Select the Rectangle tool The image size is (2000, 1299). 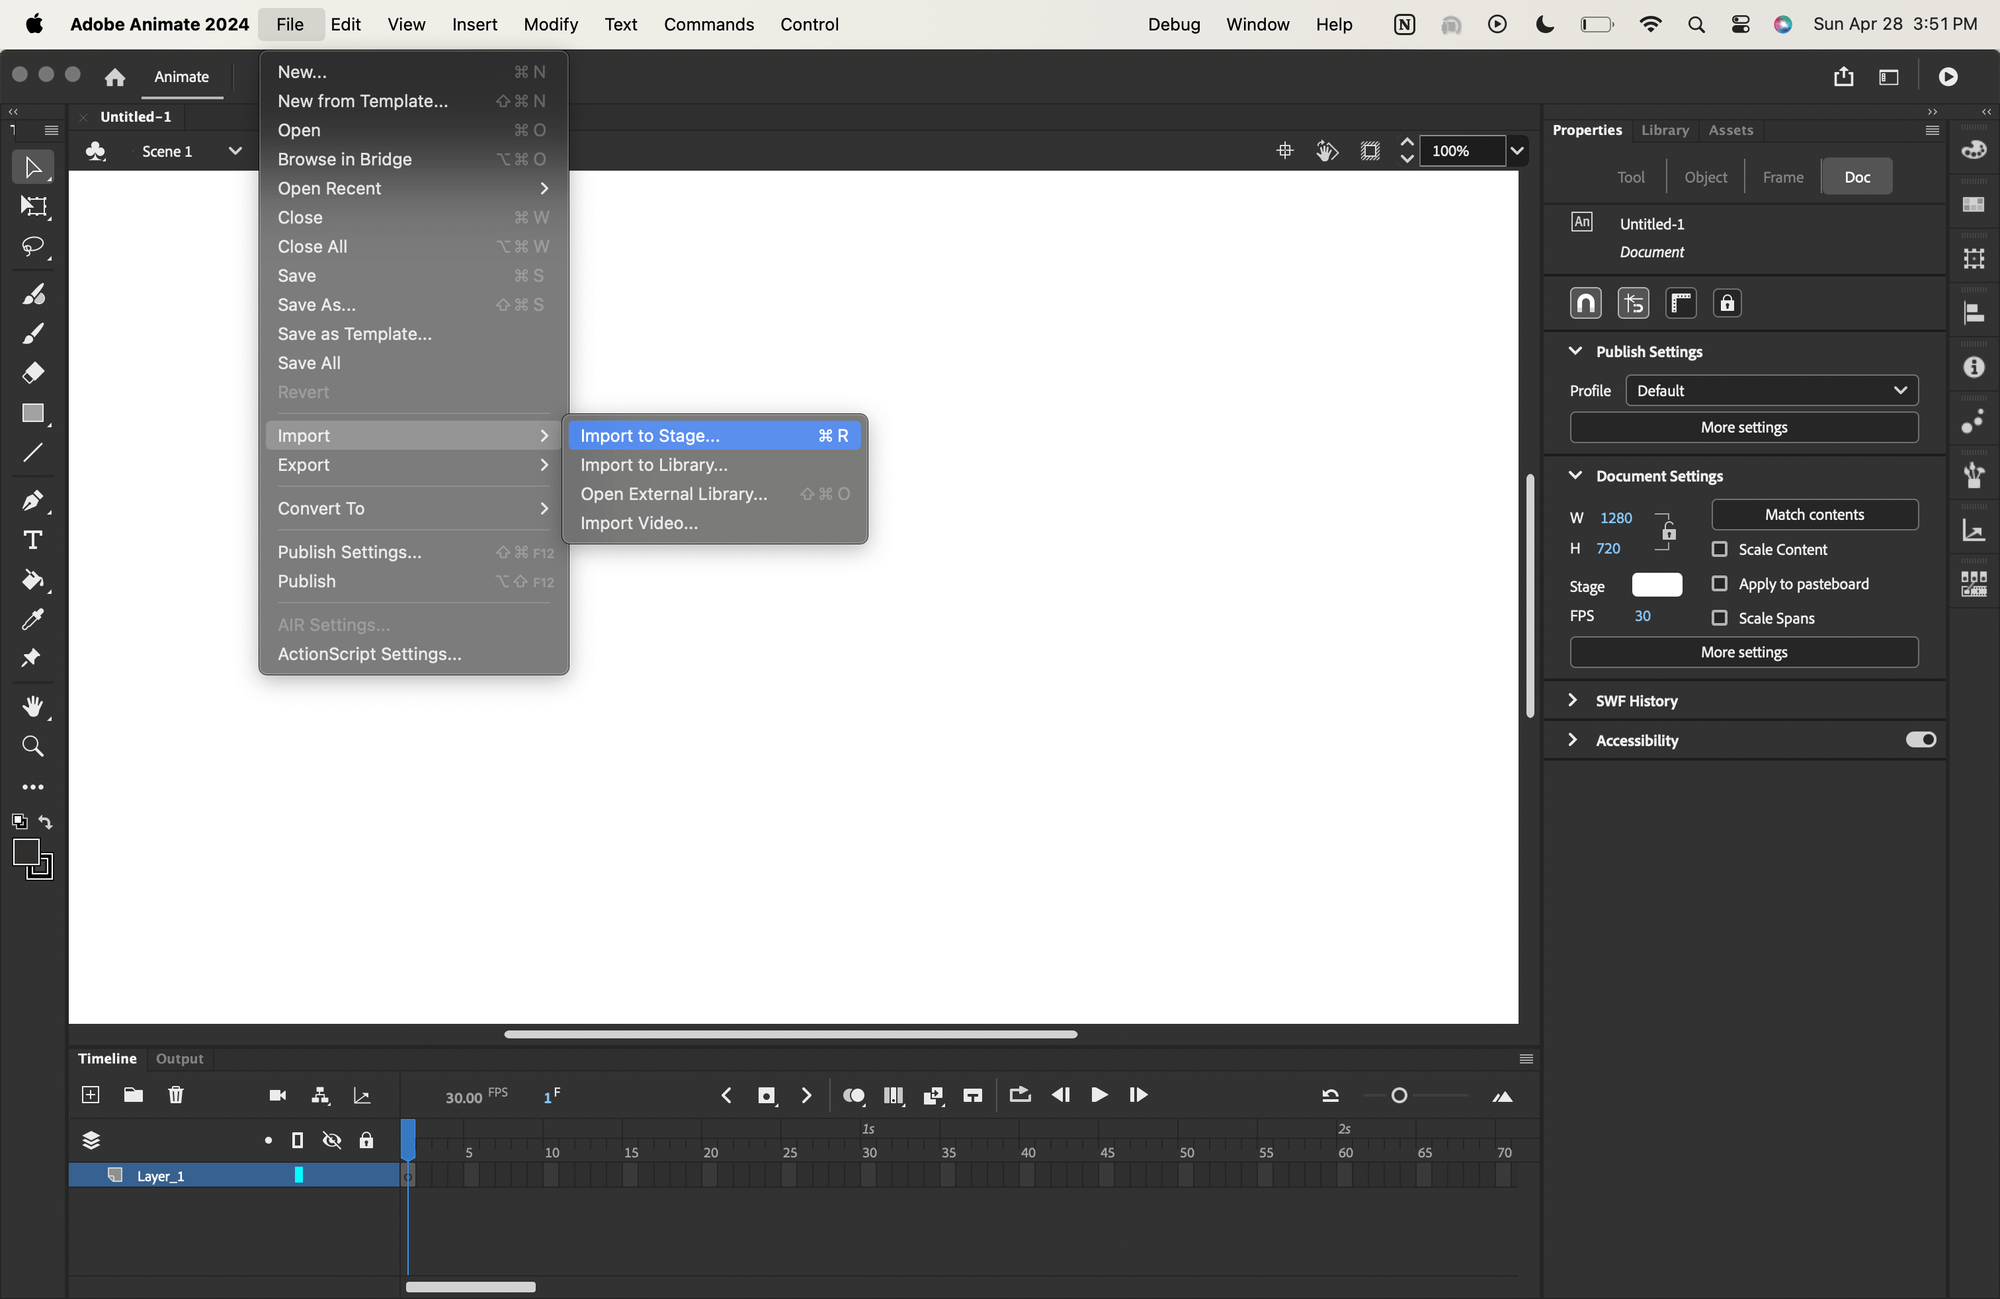(33, 413)
